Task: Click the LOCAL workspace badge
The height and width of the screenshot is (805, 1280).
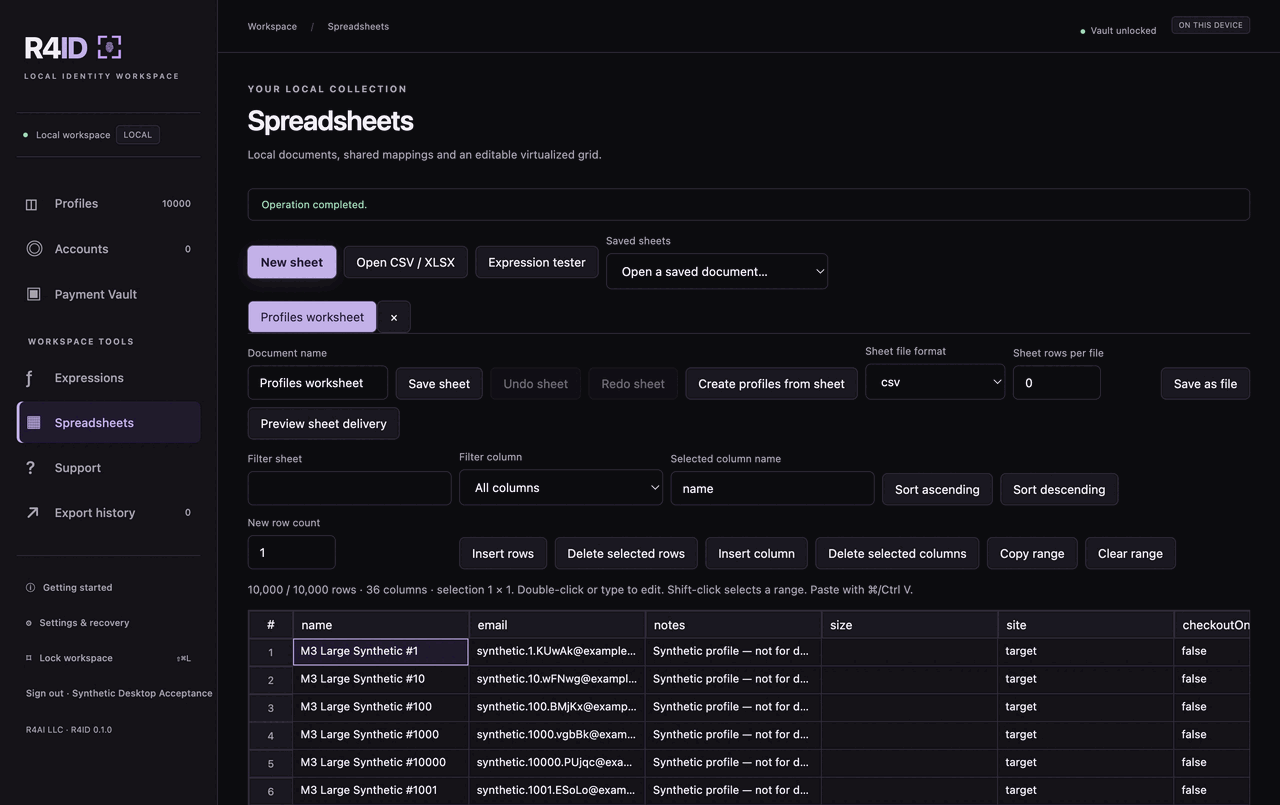Action: click(138, 135)
